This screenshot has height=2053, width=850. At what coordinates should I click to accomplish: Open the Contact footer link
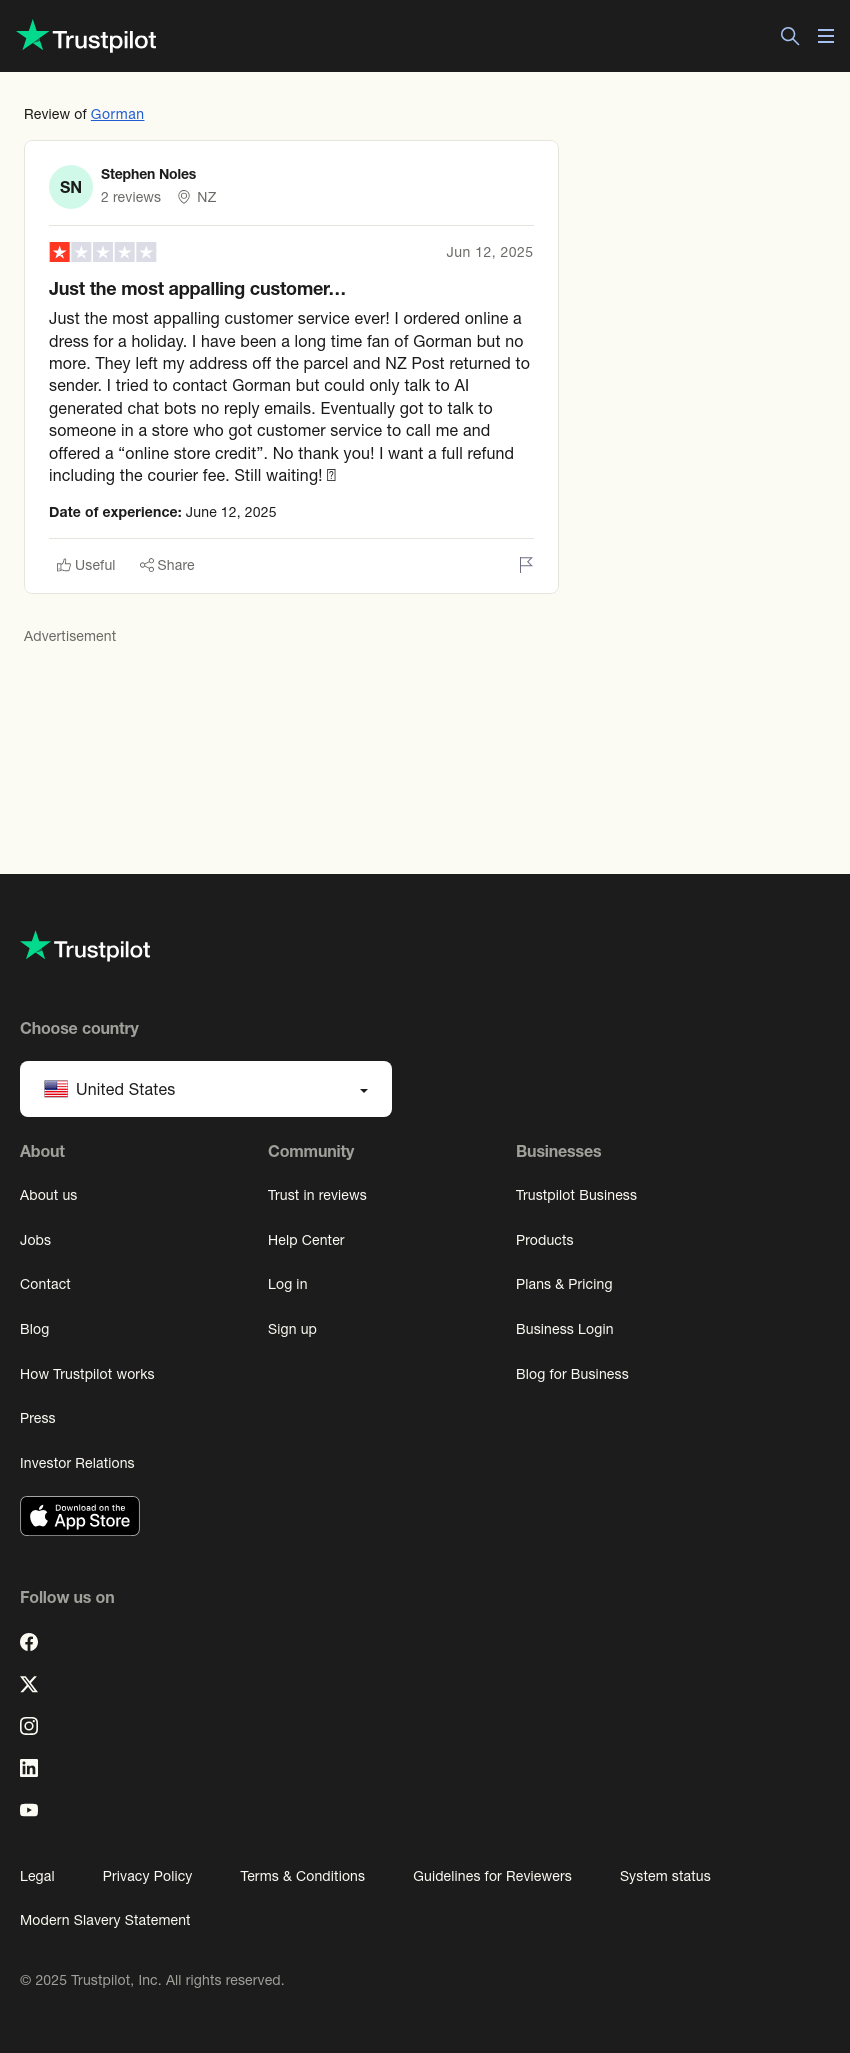pyautogui.click(x=45, y=1284)
